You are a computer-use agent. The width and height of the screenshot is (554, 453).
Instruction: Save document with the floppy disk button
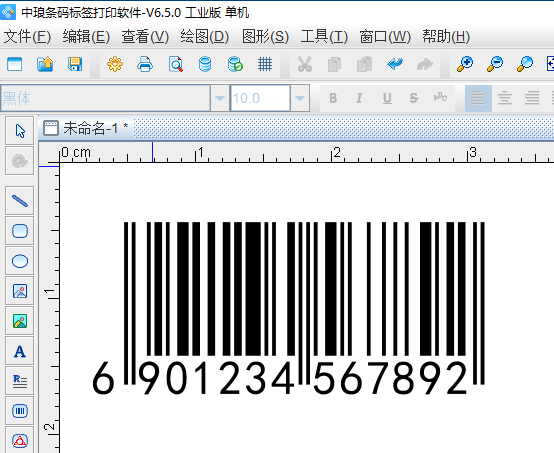click(75, 64)
